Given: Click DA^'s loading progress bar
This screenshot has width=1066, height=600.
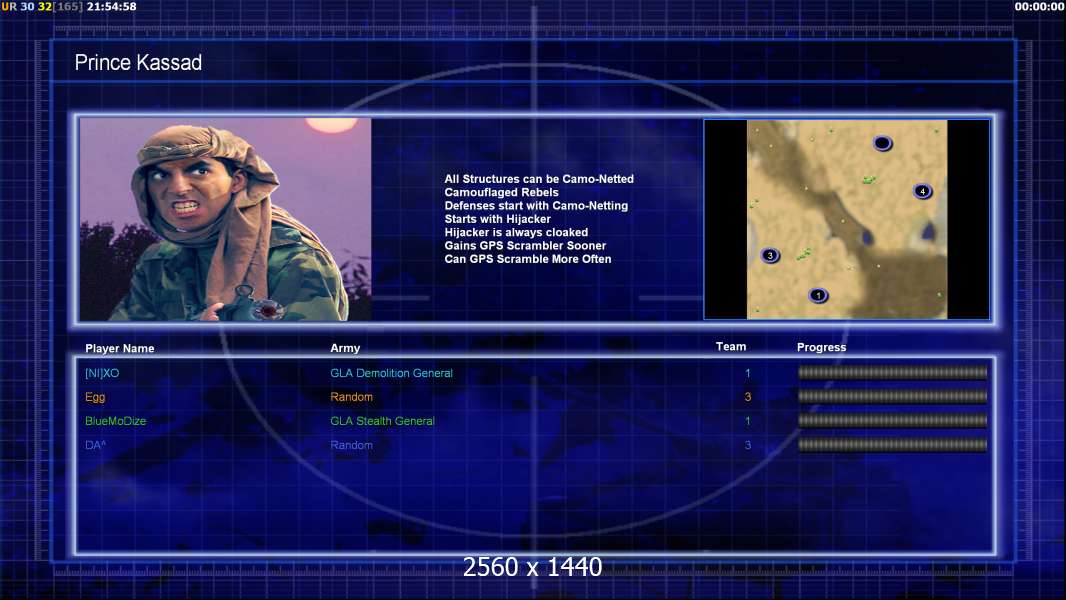Looking at the screenshot, I should (893, 445).
